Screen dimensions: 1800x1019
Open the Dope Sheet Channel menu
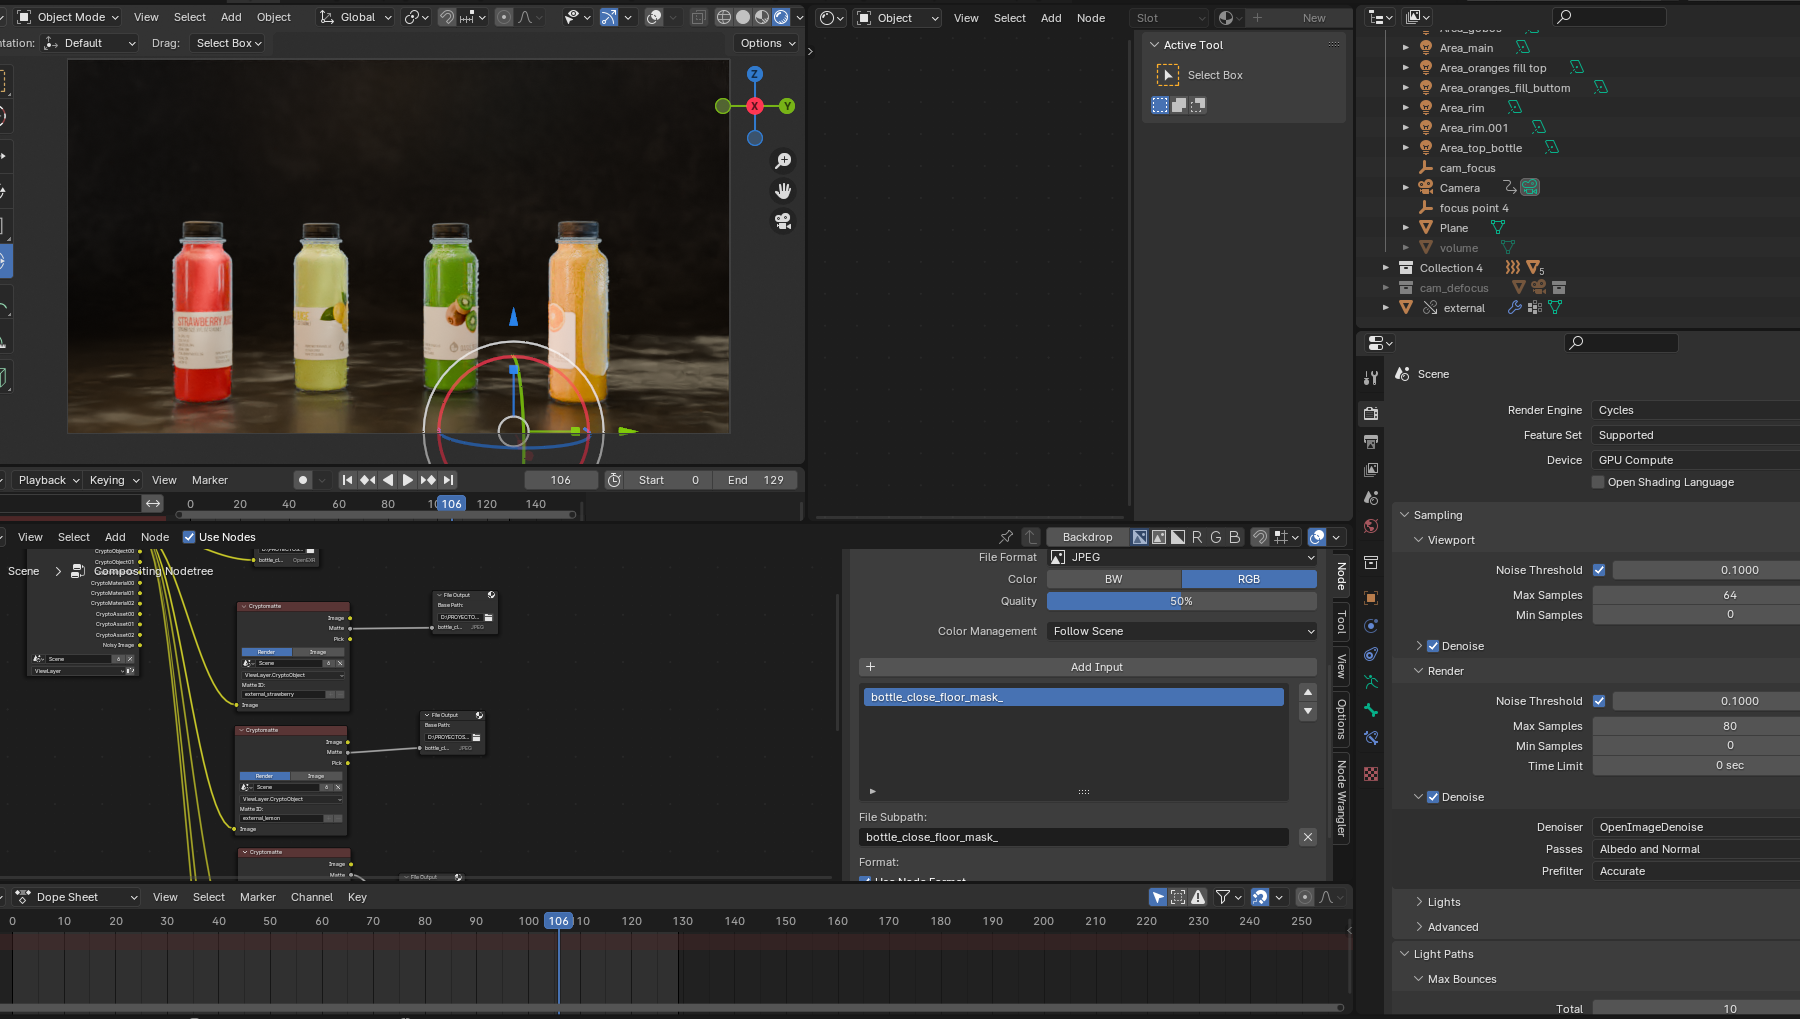point(312,897)
